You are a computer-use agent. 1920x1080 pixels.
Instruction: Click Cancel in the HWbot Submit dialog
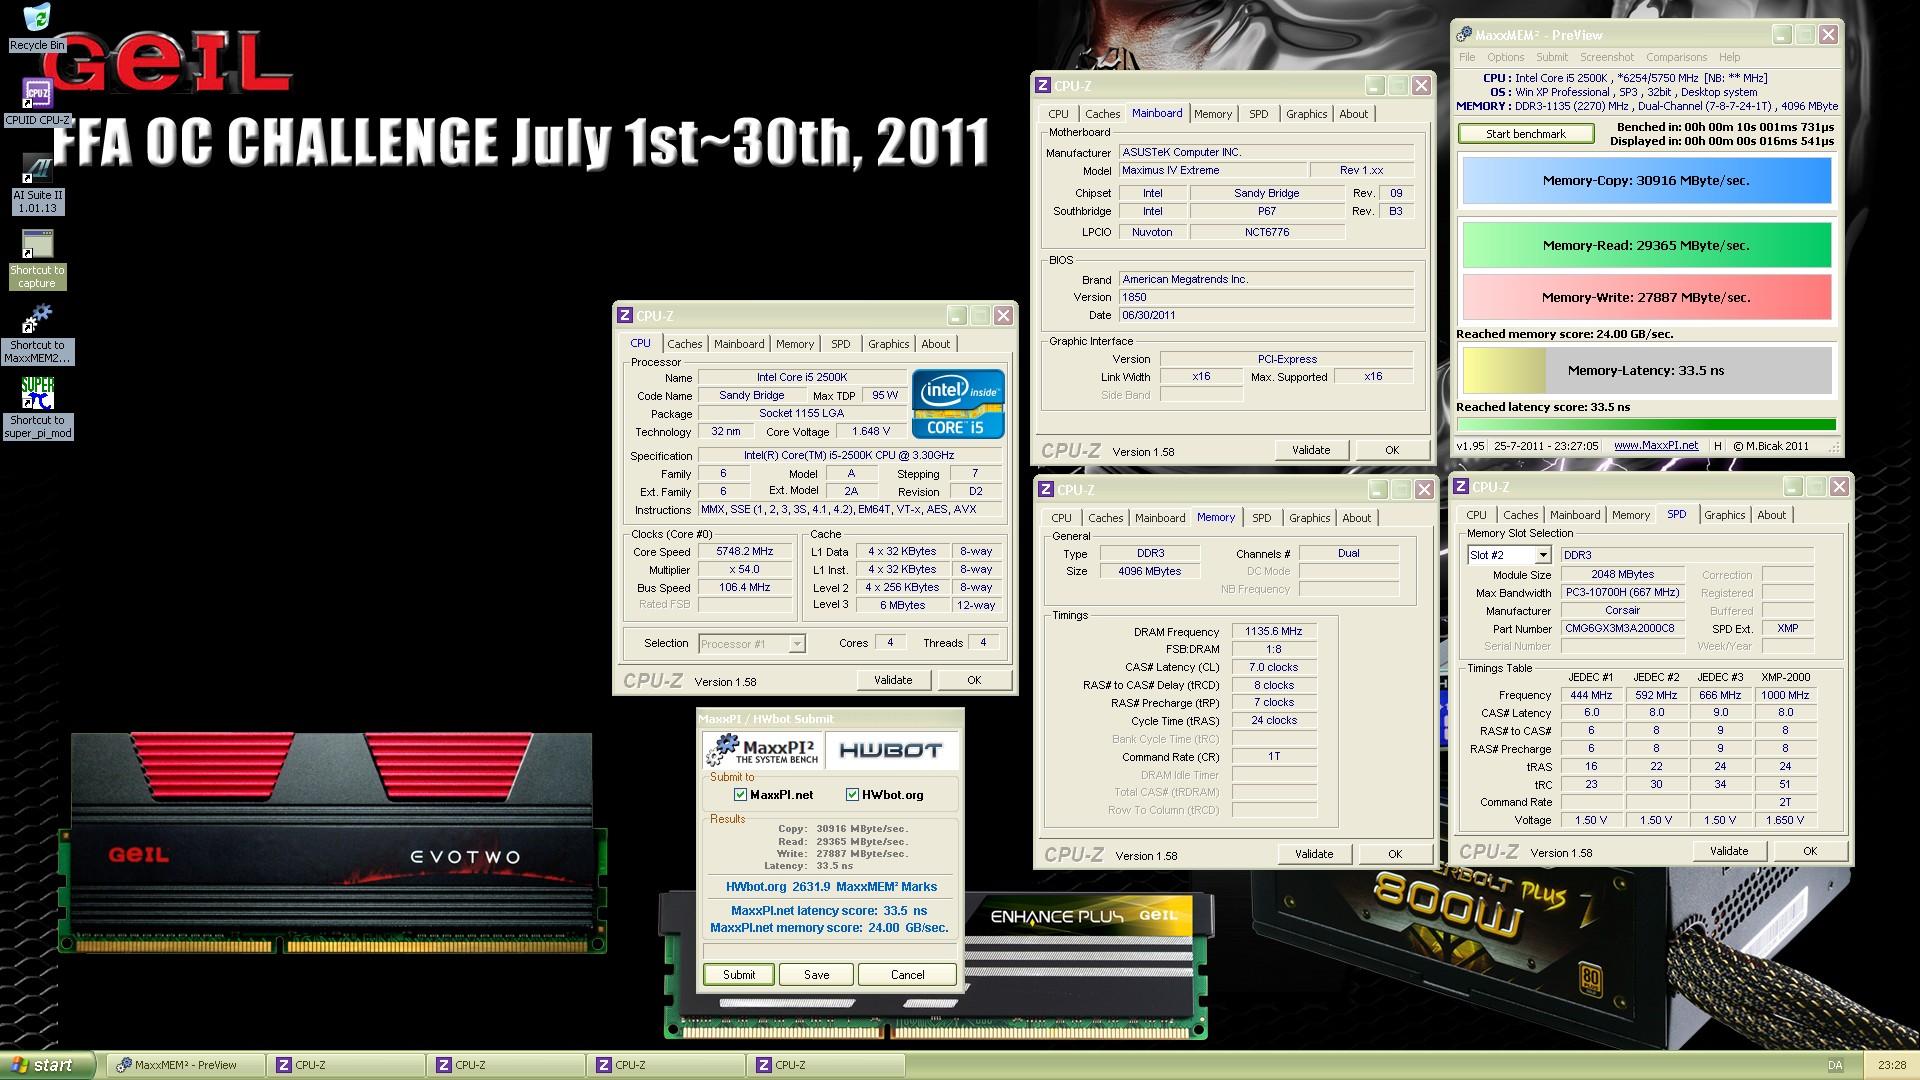coord(907,975)
